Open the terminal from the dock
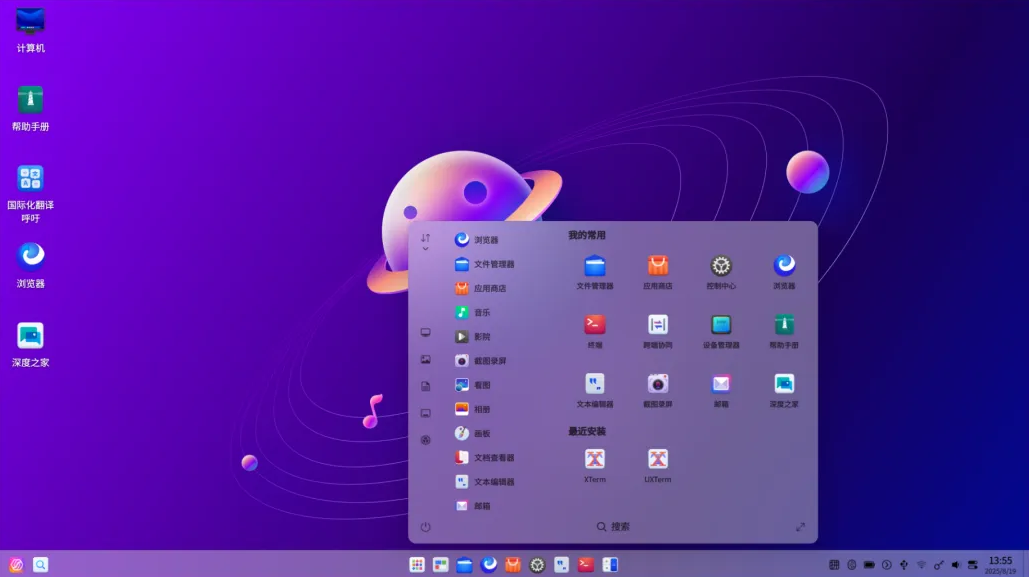This screenshot has height=577, width=1029. click(586, 565)
